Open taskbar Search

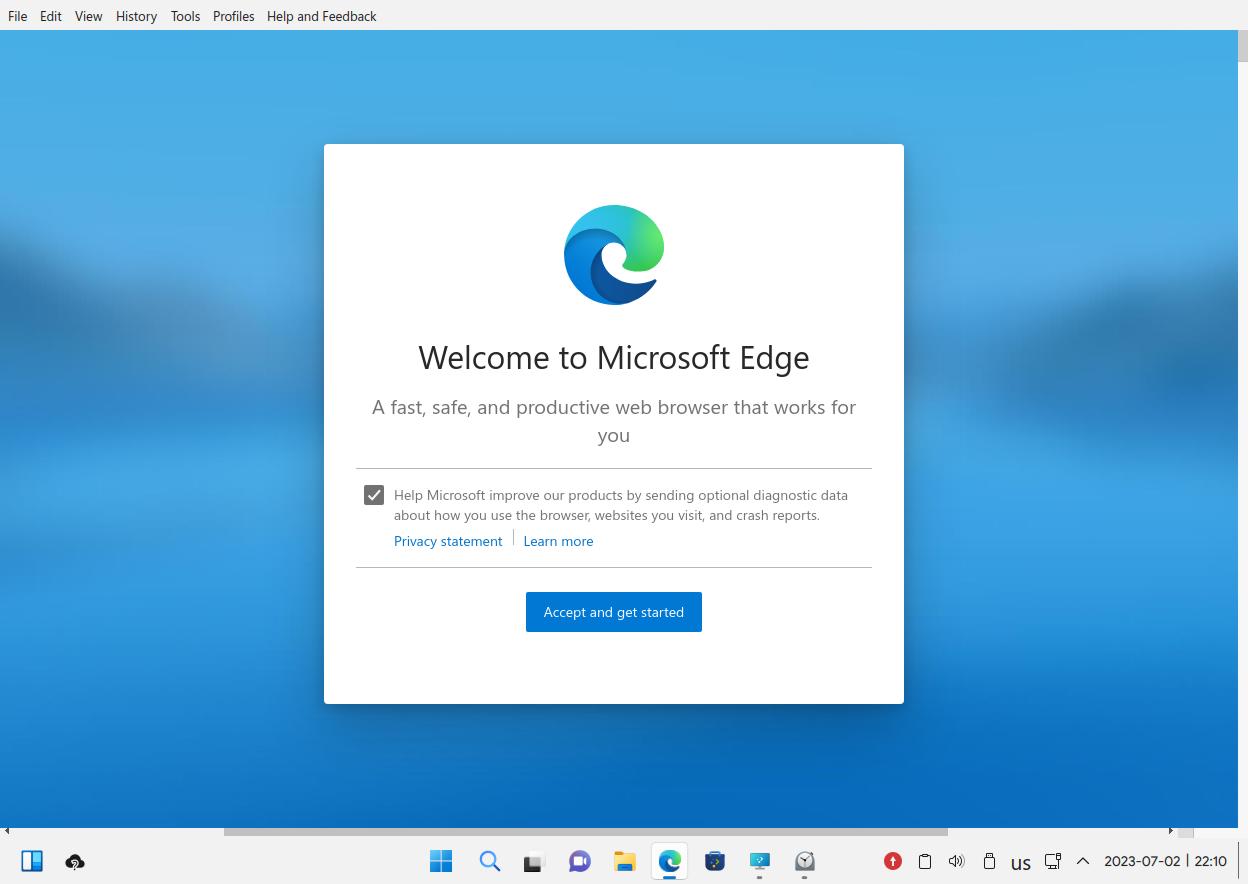(x=489, y=861)
